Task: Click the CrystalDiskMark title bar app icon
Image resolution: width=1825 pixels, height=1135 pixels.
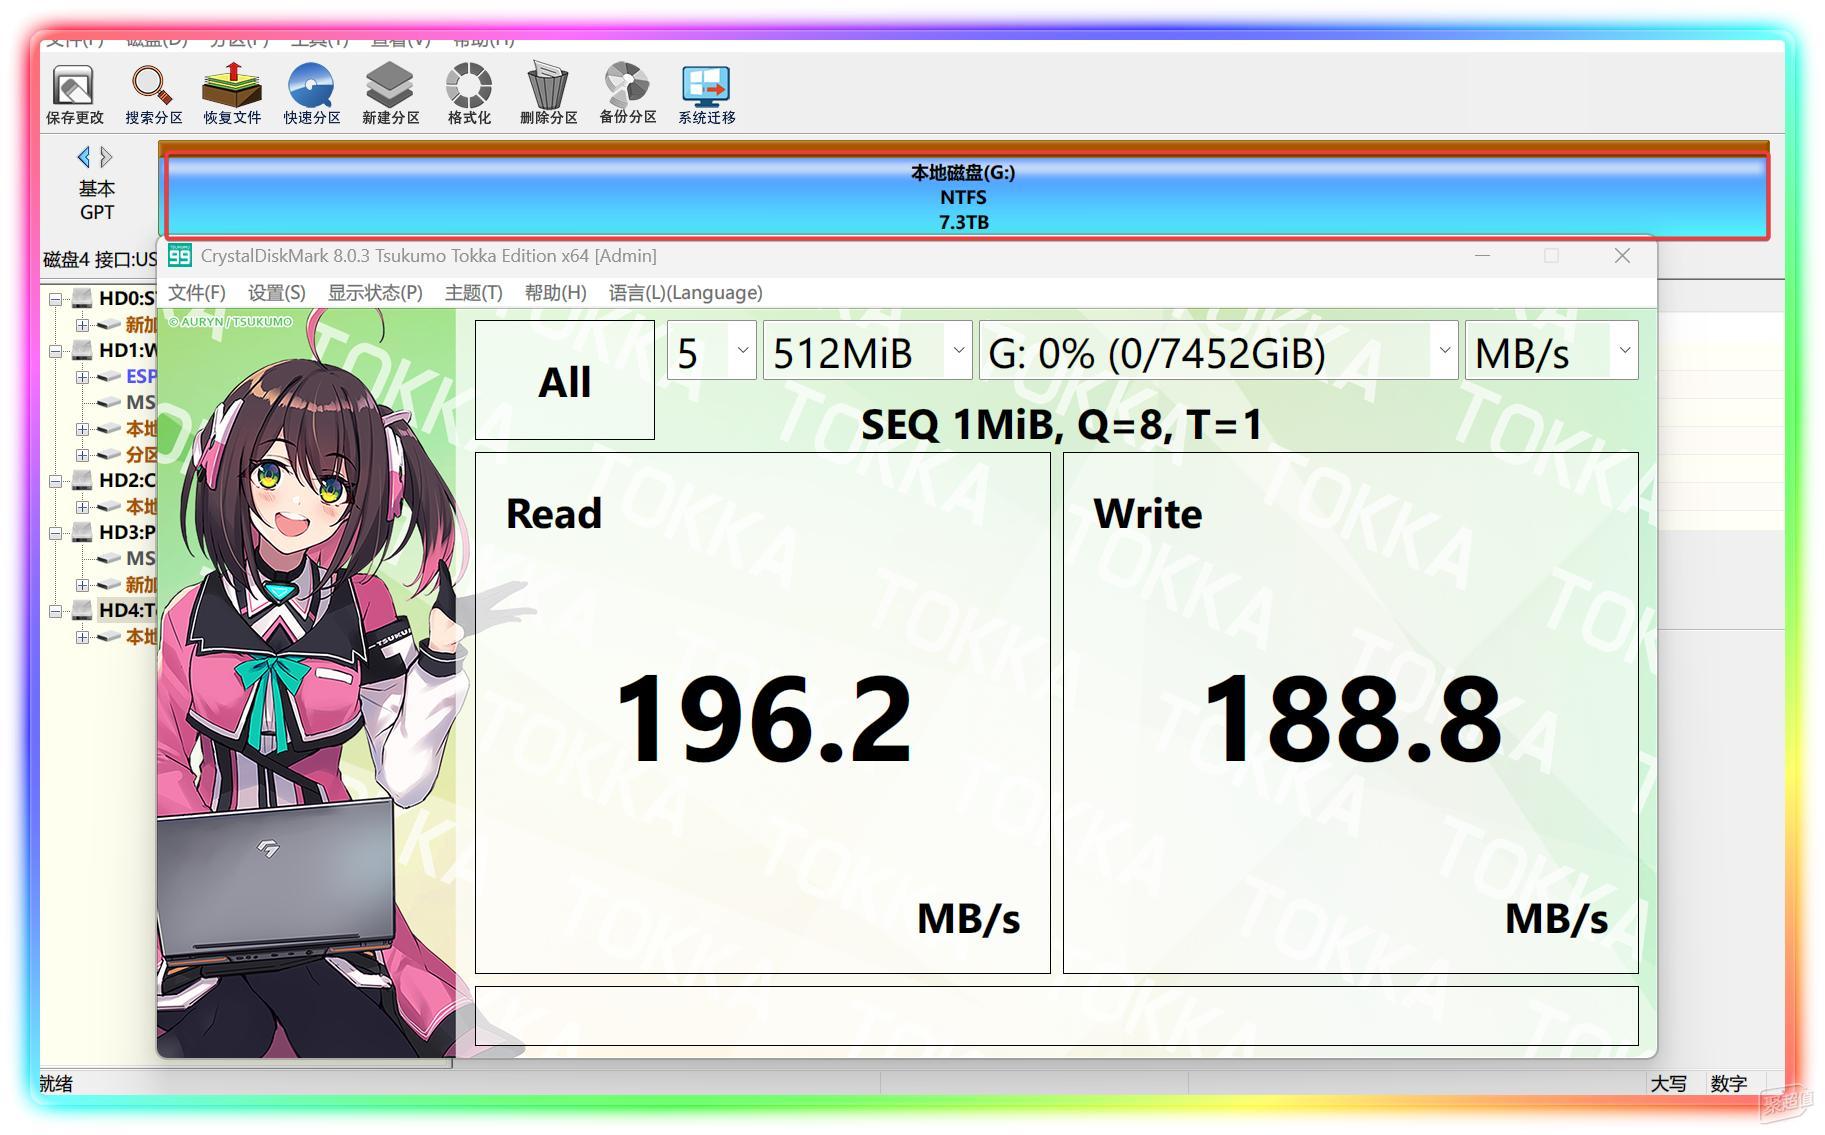Action: pos(179,256)
